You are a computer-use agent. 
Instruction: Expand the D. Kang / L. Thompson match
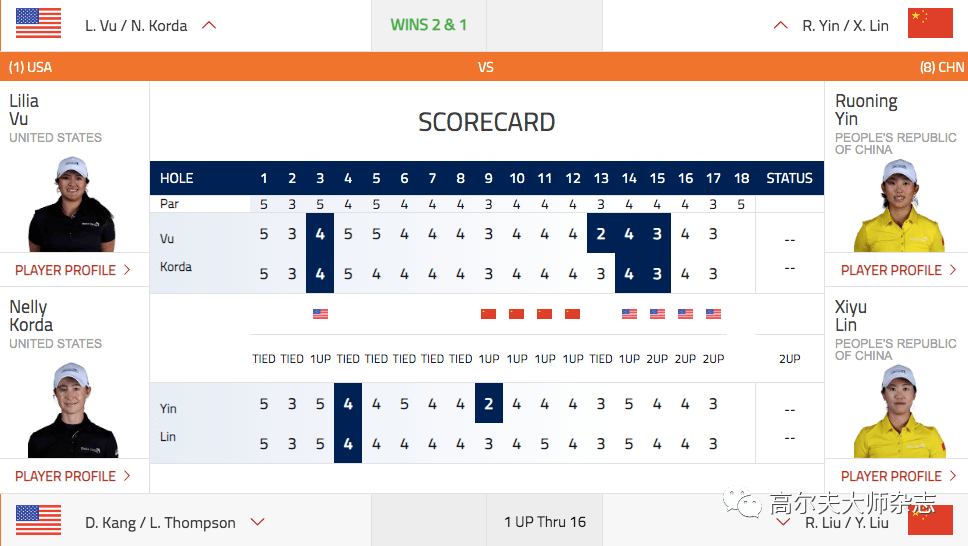(257, 522)
